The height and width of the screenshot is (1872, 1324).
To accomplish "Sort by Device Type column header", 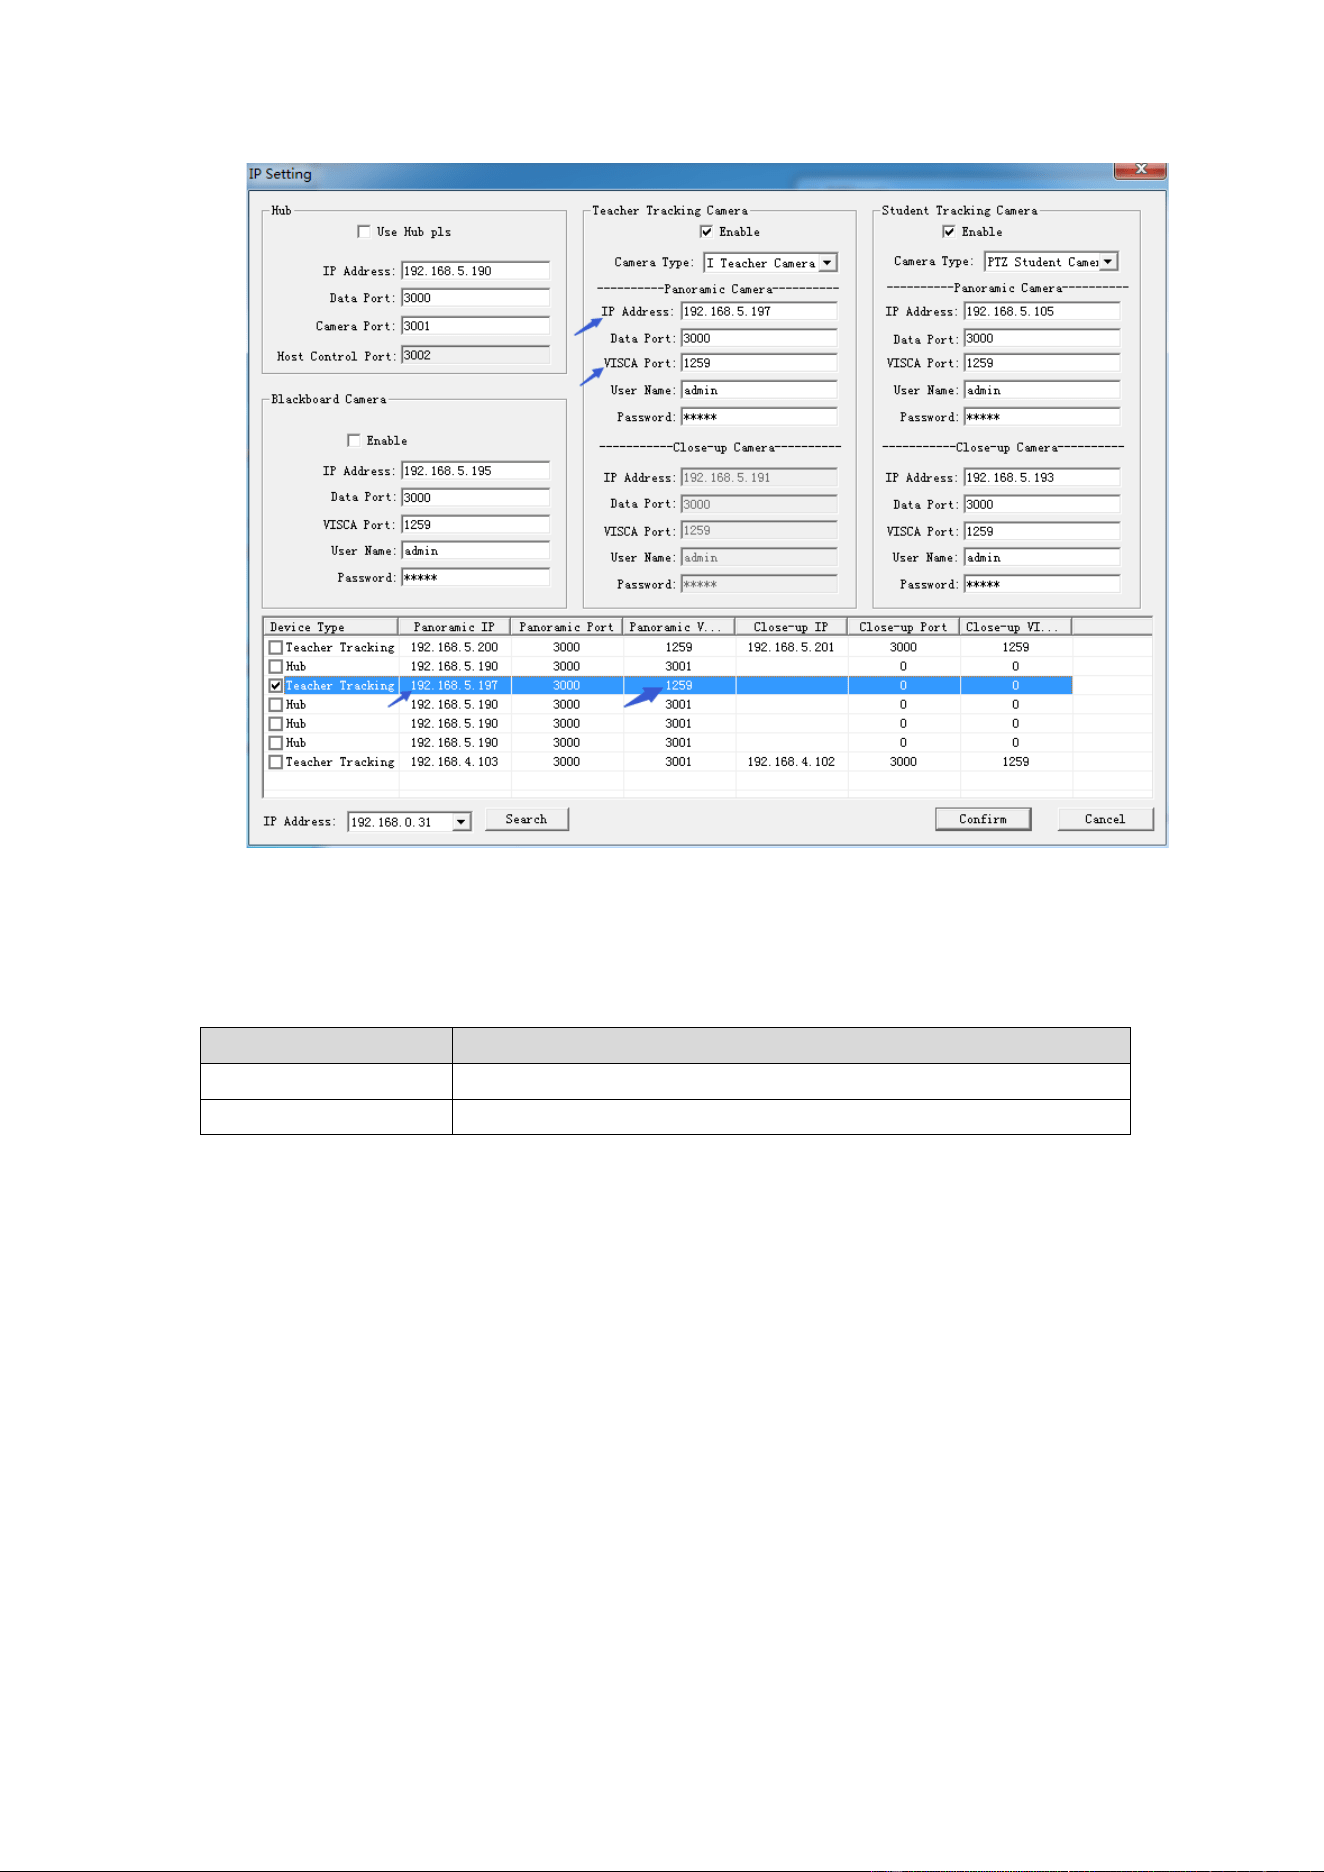I will point(331,627).
